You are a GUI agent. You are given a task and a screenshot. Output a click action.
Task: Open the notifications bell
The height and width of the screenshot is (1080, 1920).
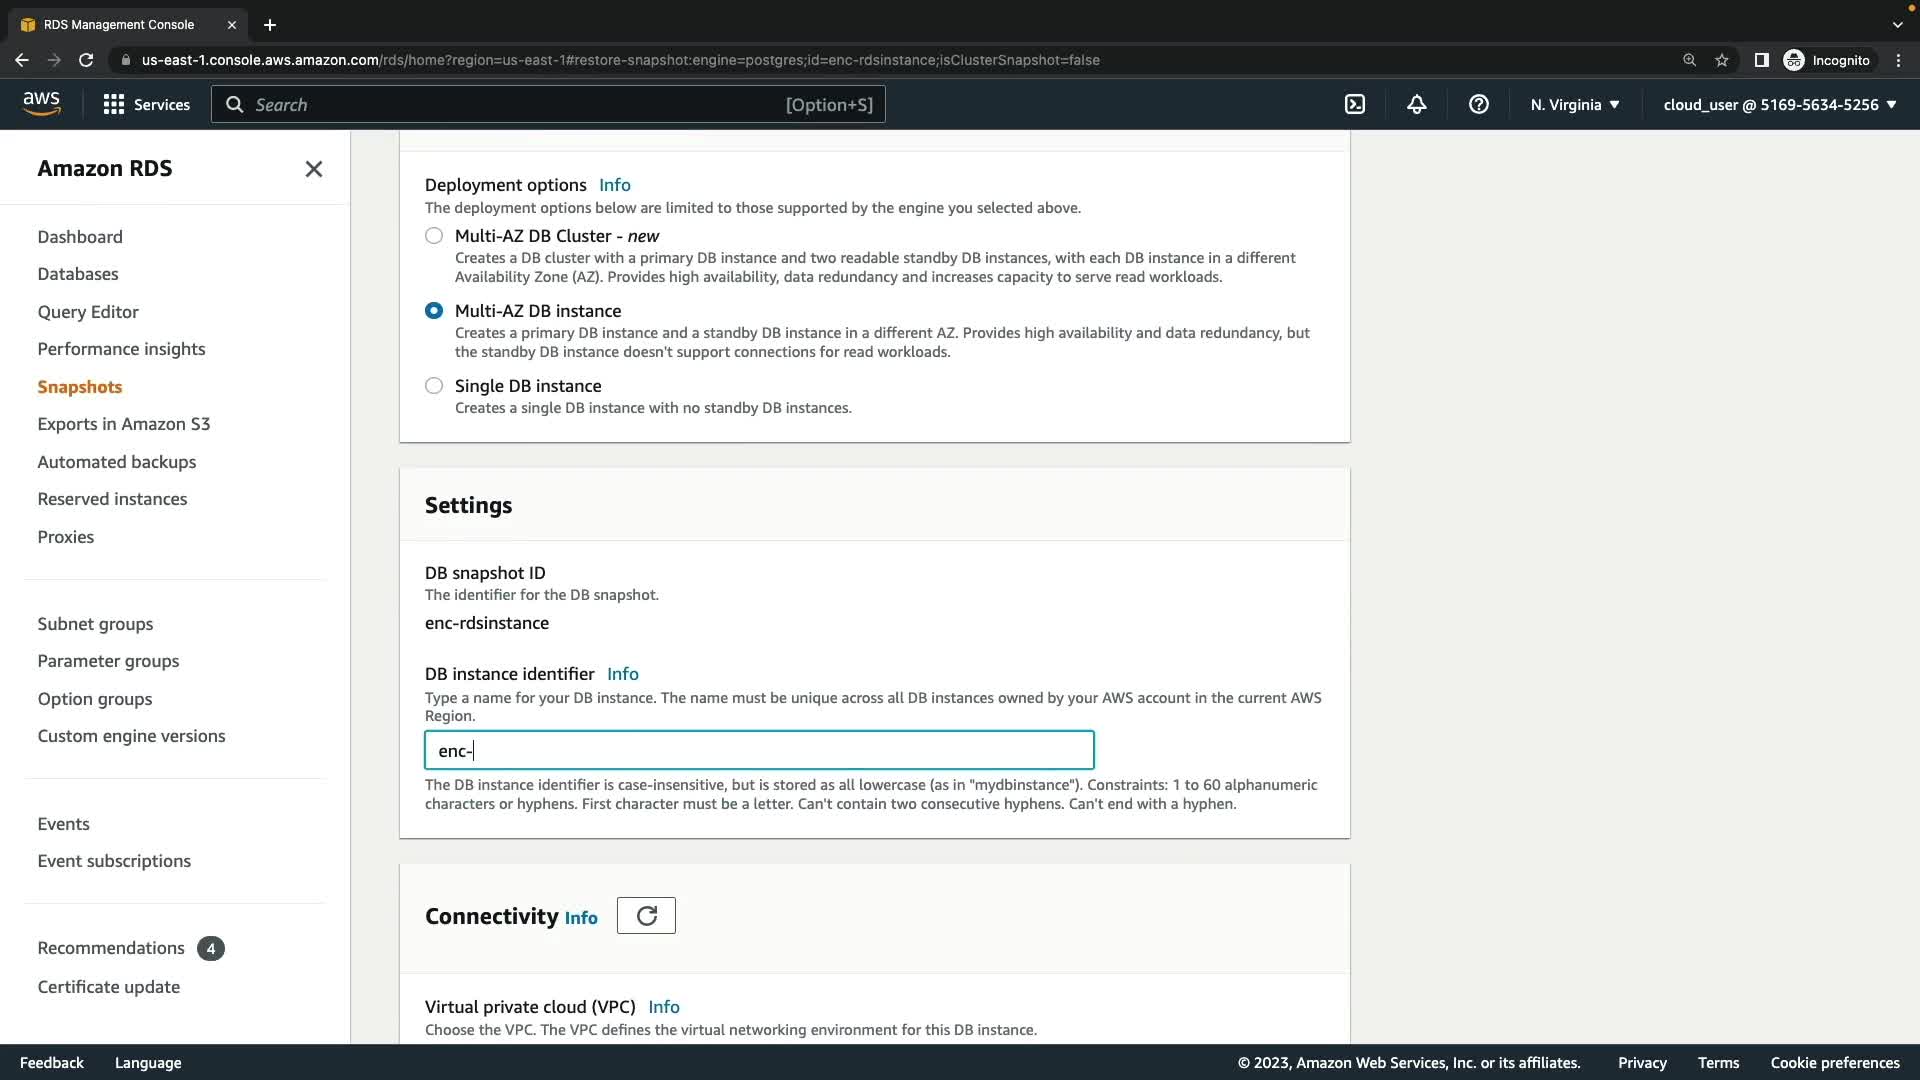1416,104
